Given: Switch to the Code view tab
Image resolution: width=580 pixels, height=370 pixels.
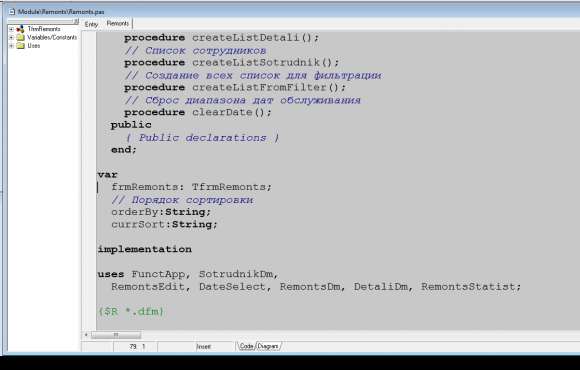Looking at the screenshot, I should point(246,346).
